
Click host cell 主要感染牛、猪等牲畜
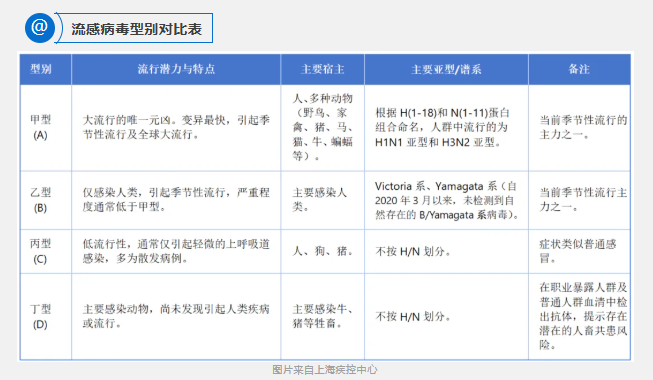[323, 316]
